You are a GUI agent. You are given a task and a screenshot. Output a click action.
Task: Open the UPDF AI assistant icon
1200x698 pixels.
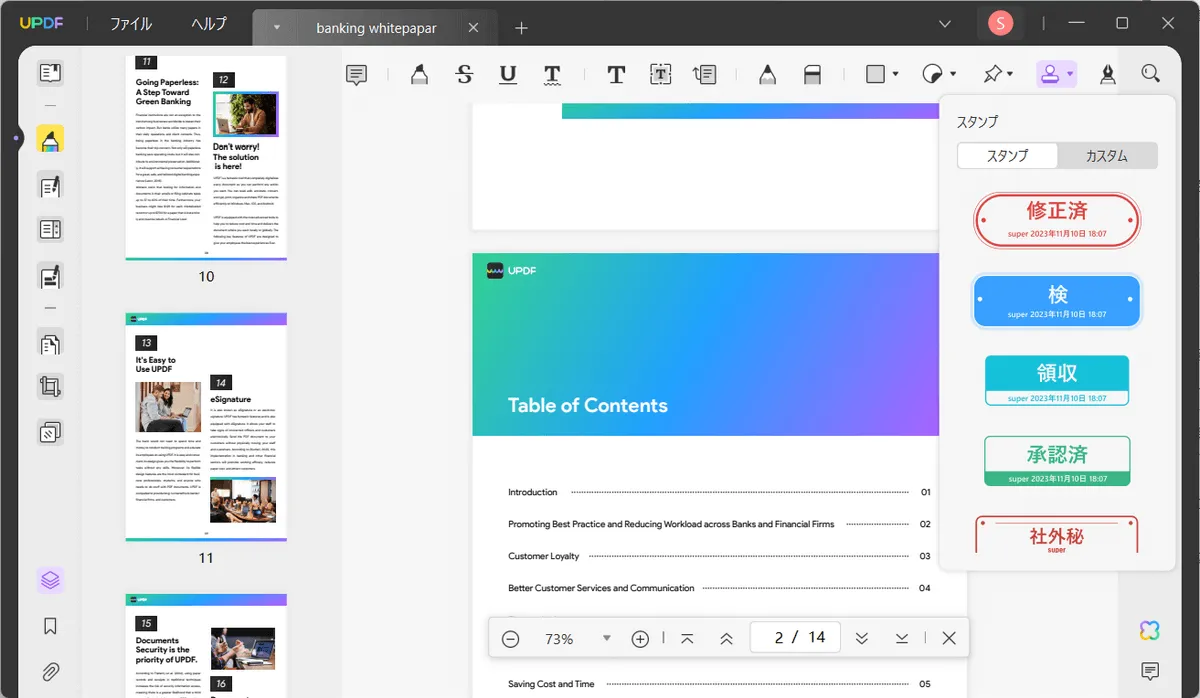(1150, 630)
